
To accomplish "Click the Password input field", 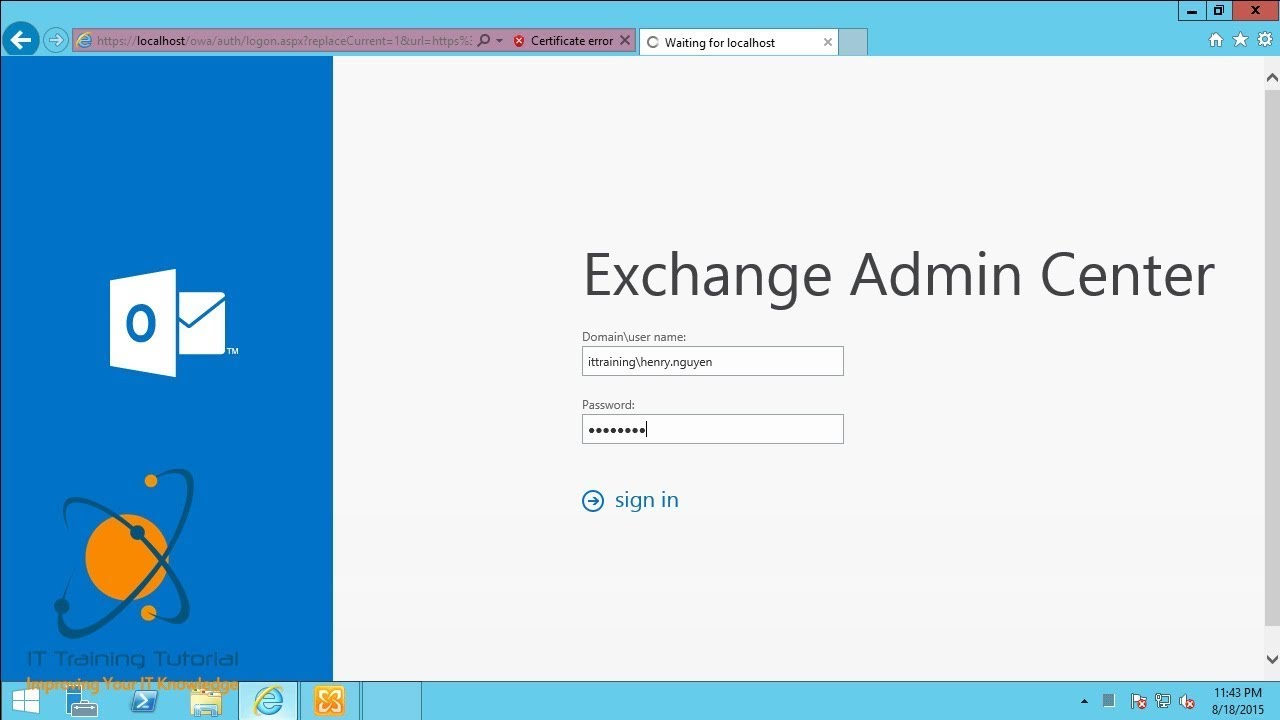I will (713, 429).
